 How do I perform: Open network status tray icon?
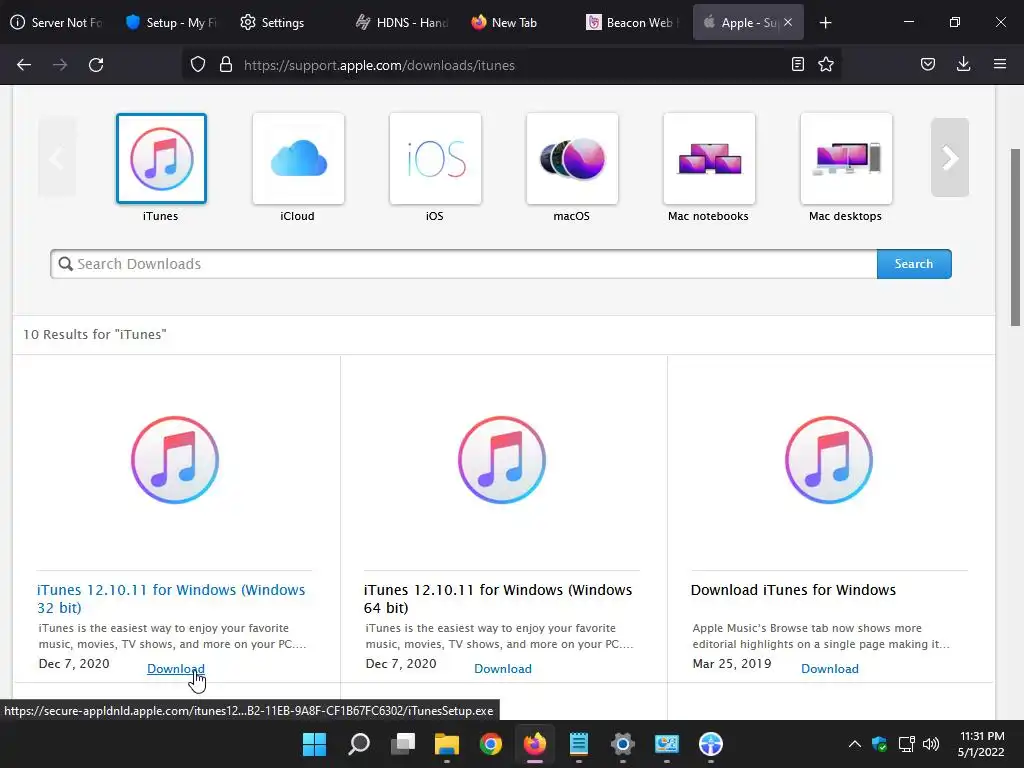point(906,744)
